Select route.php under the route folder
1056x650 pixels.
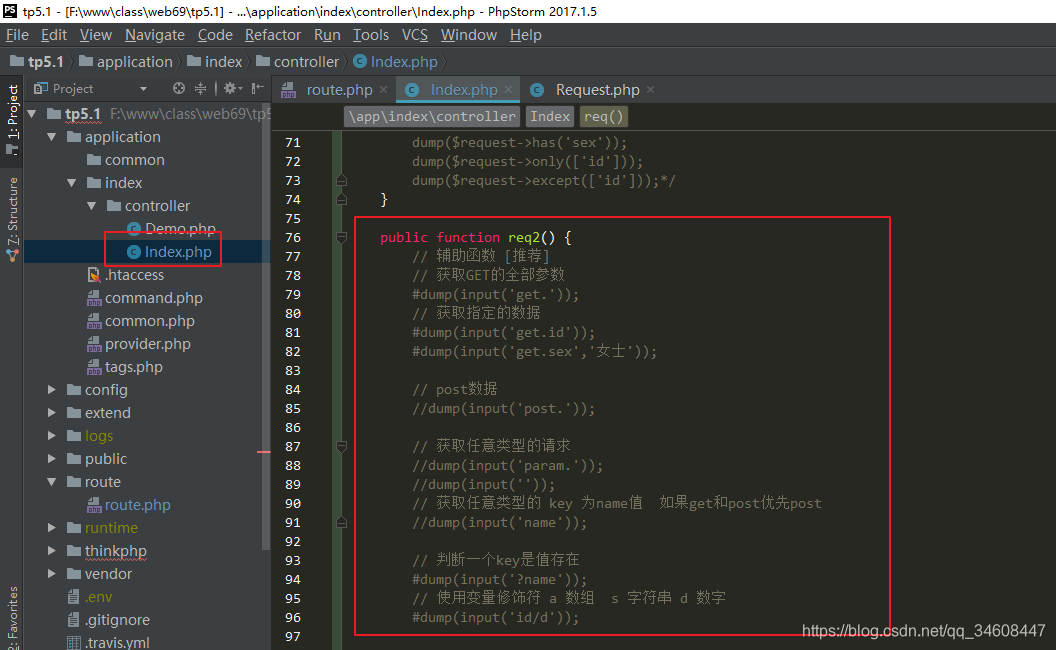tap(129, 504)
